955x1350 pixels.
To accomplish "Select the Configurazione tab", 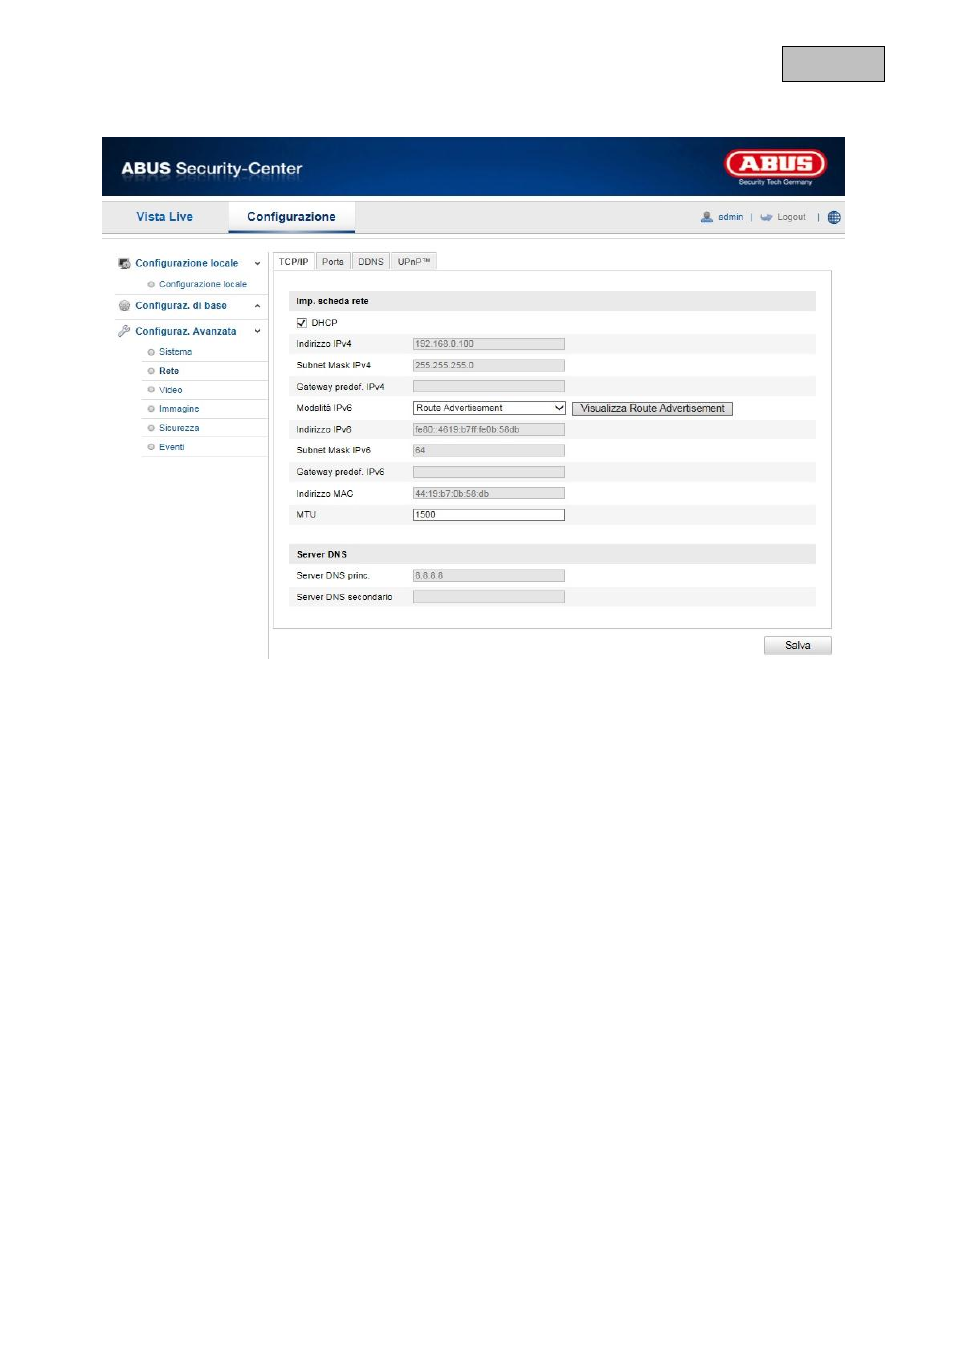I will click(291, 217).
